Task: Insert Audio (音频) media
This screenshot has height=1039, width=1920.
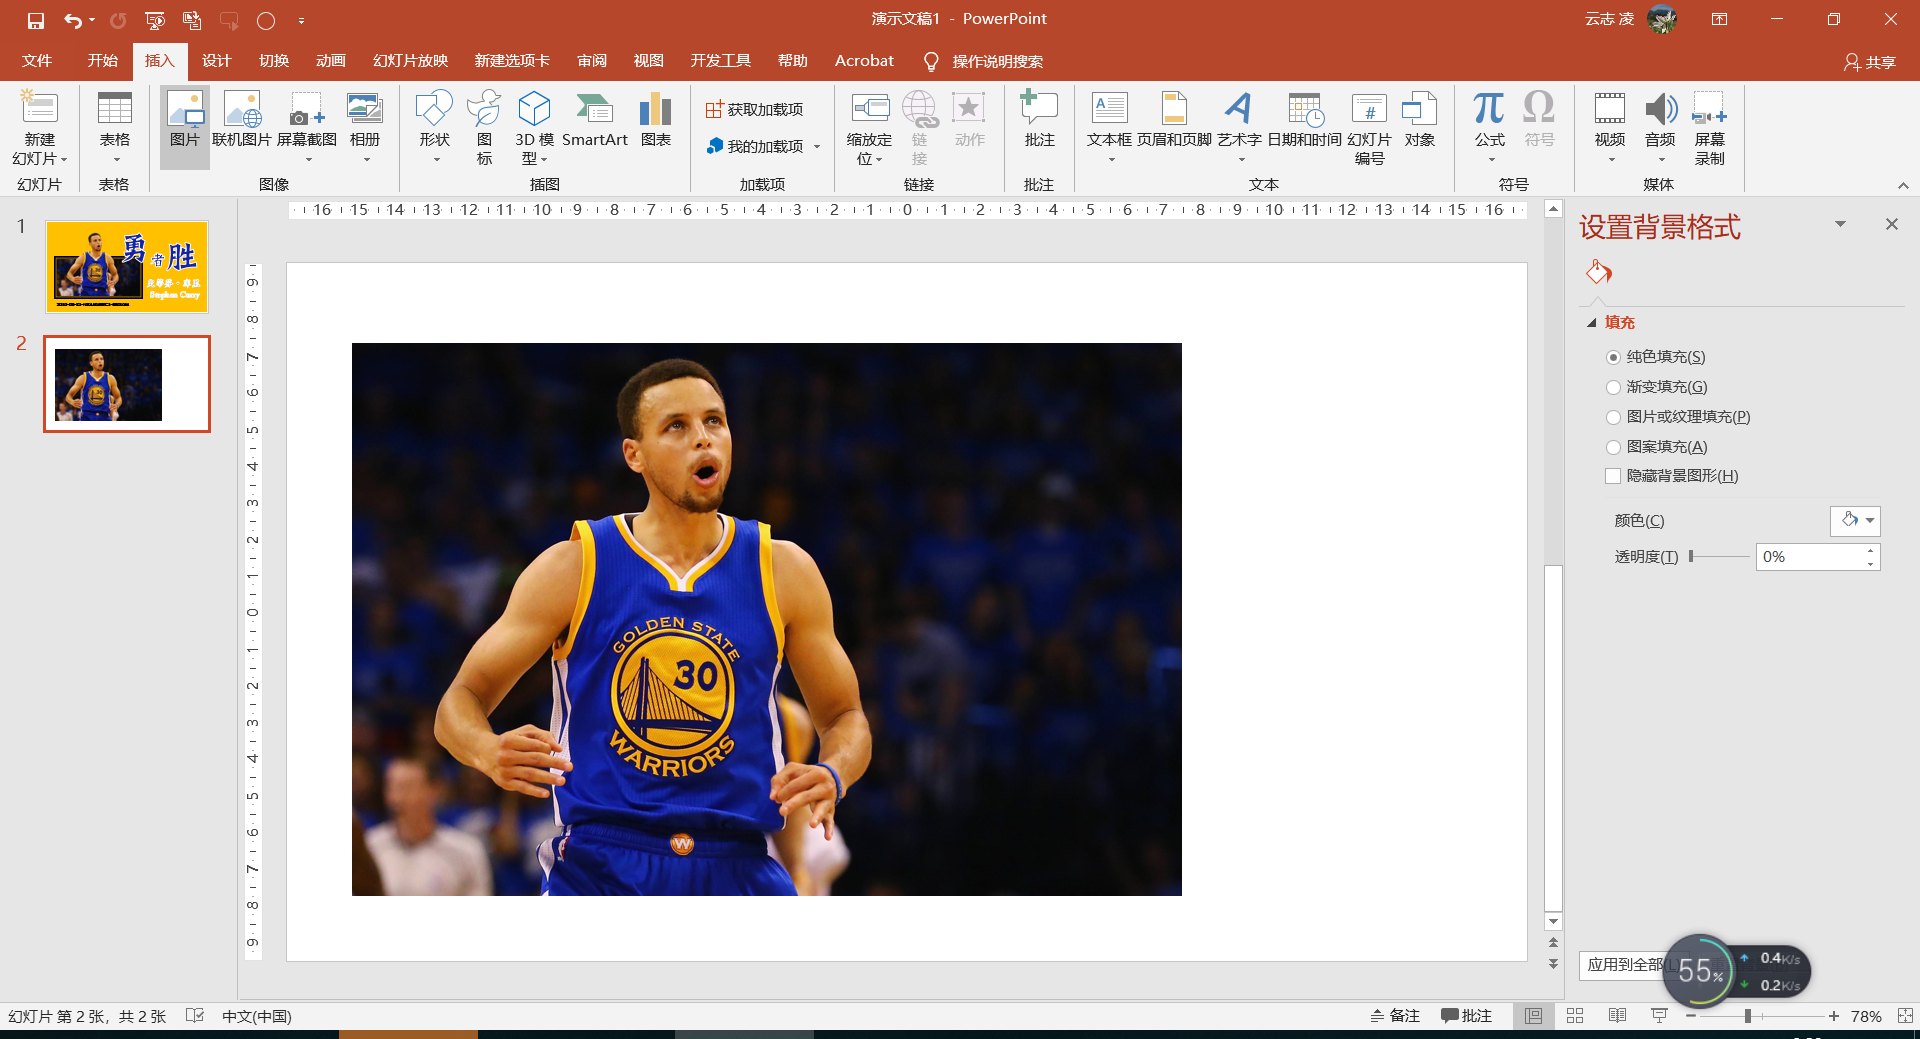Action: 1661,129
